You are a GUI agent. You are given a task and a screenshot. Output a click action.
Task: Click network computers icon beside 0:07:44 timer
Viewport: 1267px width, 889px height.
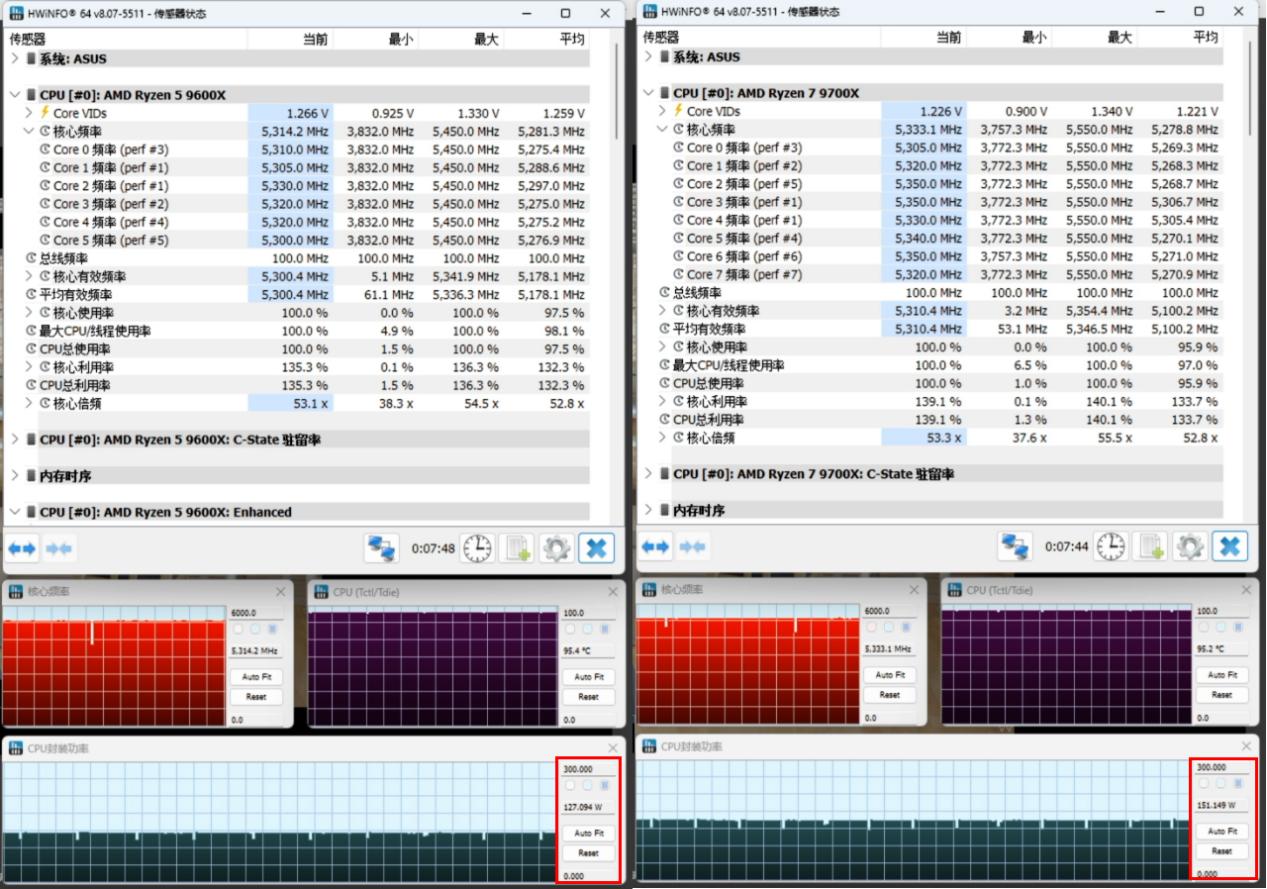tap(1015, 546)
